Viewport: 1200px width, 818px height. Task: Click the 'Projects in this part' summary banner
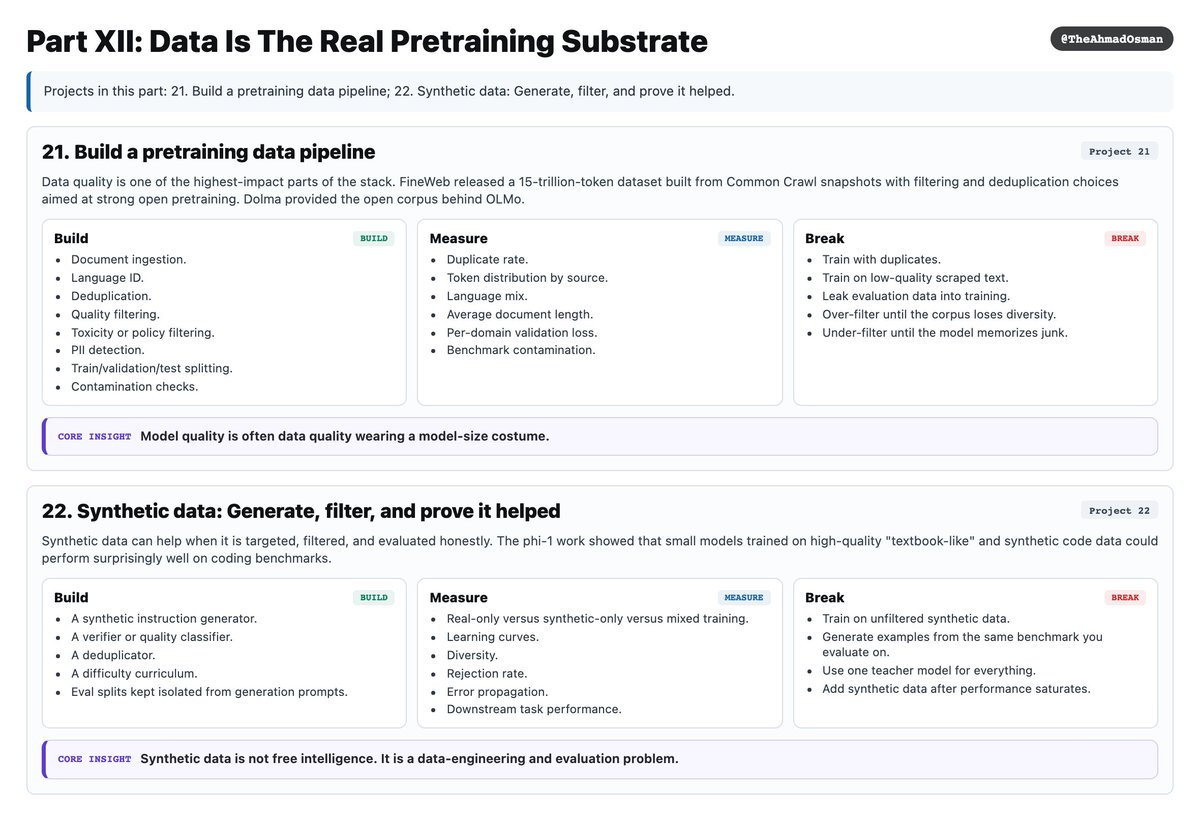click(x=600, y=91)
